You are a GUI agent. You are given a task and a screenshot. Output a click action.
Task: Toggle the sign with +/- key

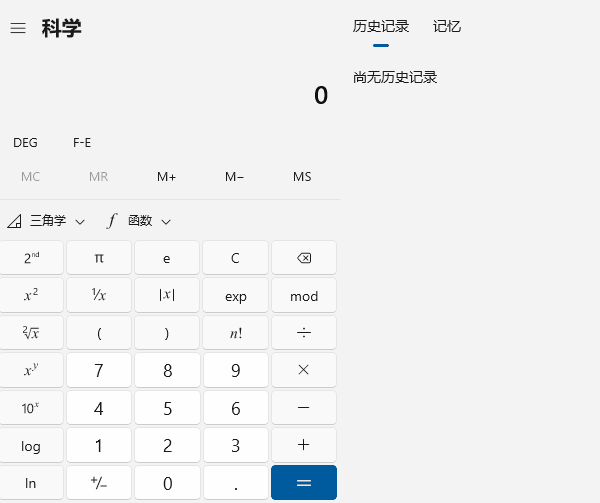(99, 483)
